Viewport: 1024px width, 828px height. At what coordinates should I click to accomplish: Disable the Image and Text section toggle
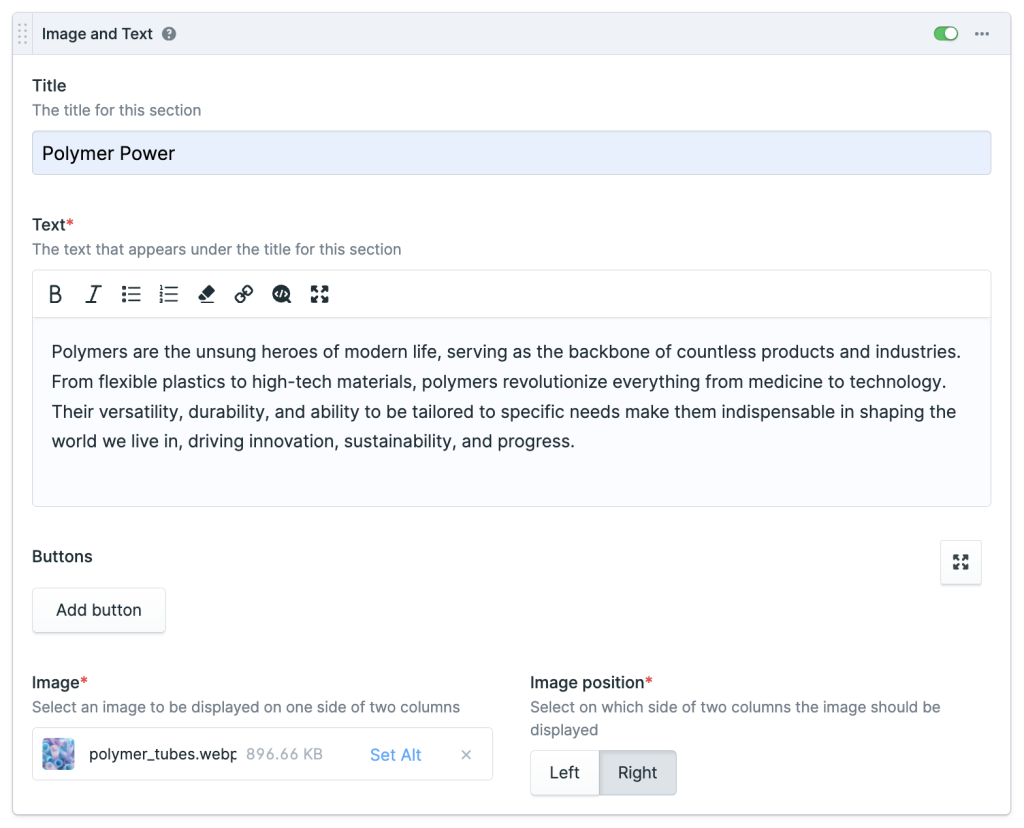[x=945, y=34]
